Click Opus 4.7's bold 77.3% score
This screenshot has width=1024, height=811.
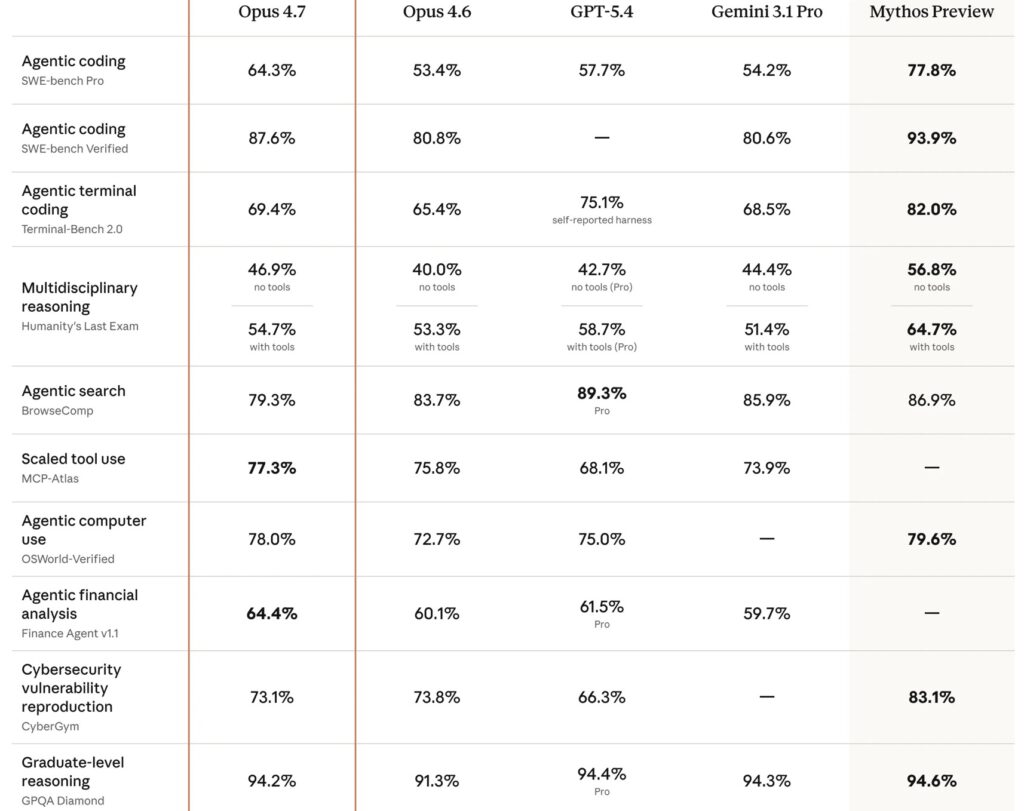pyautogui.click(x=272, y=468)
